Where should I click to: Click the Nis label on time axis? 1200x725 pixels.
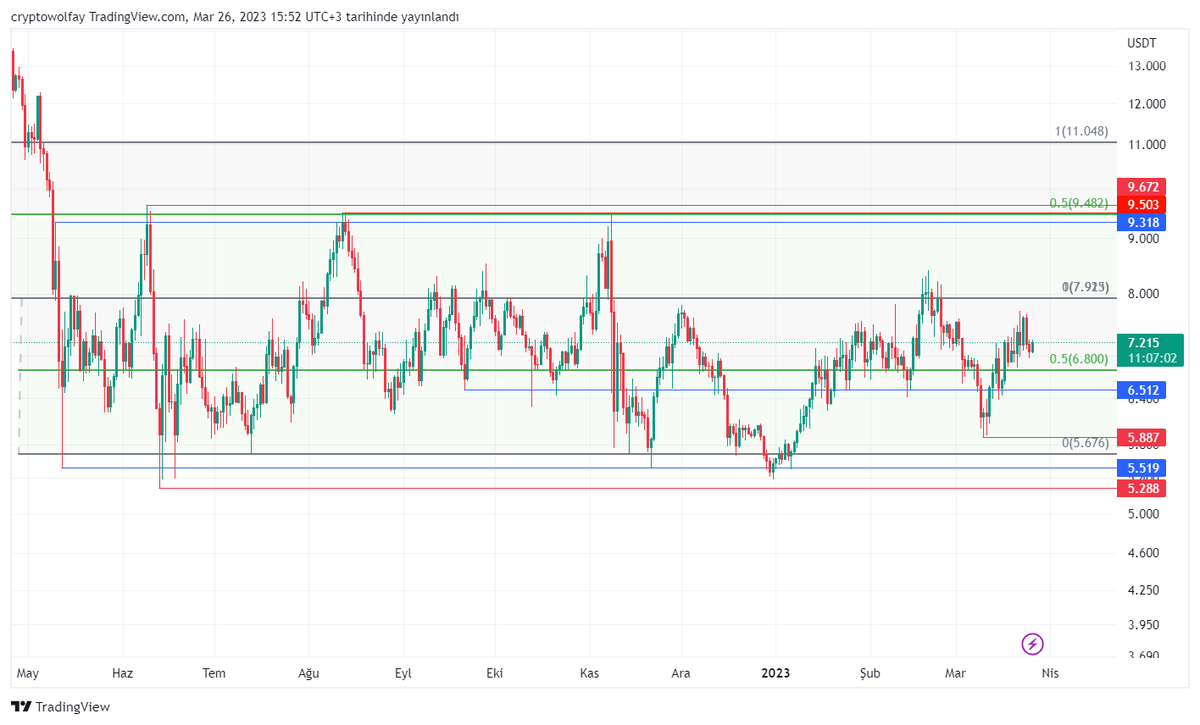[1049, 673]
